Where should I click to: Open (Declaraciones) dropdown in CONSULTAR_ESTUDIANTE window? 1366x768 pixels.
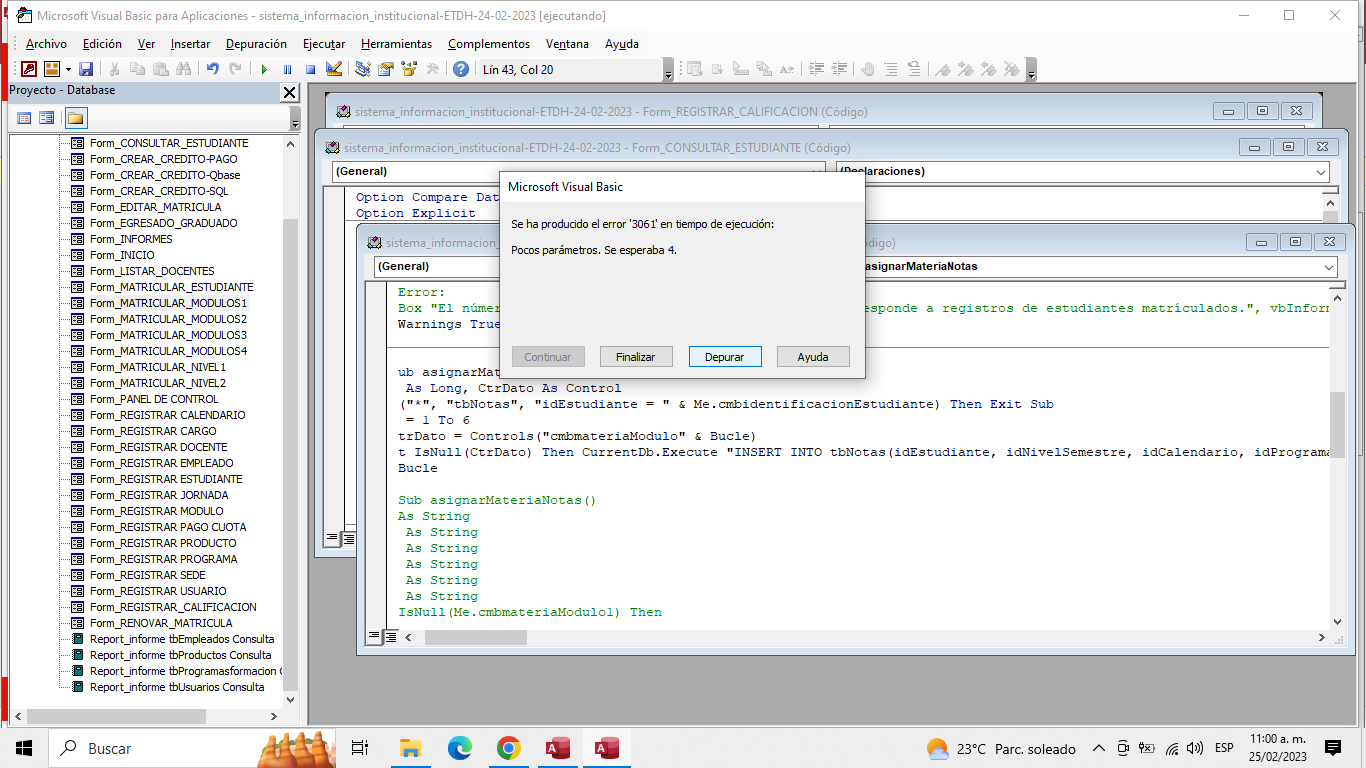point(1322,171)
